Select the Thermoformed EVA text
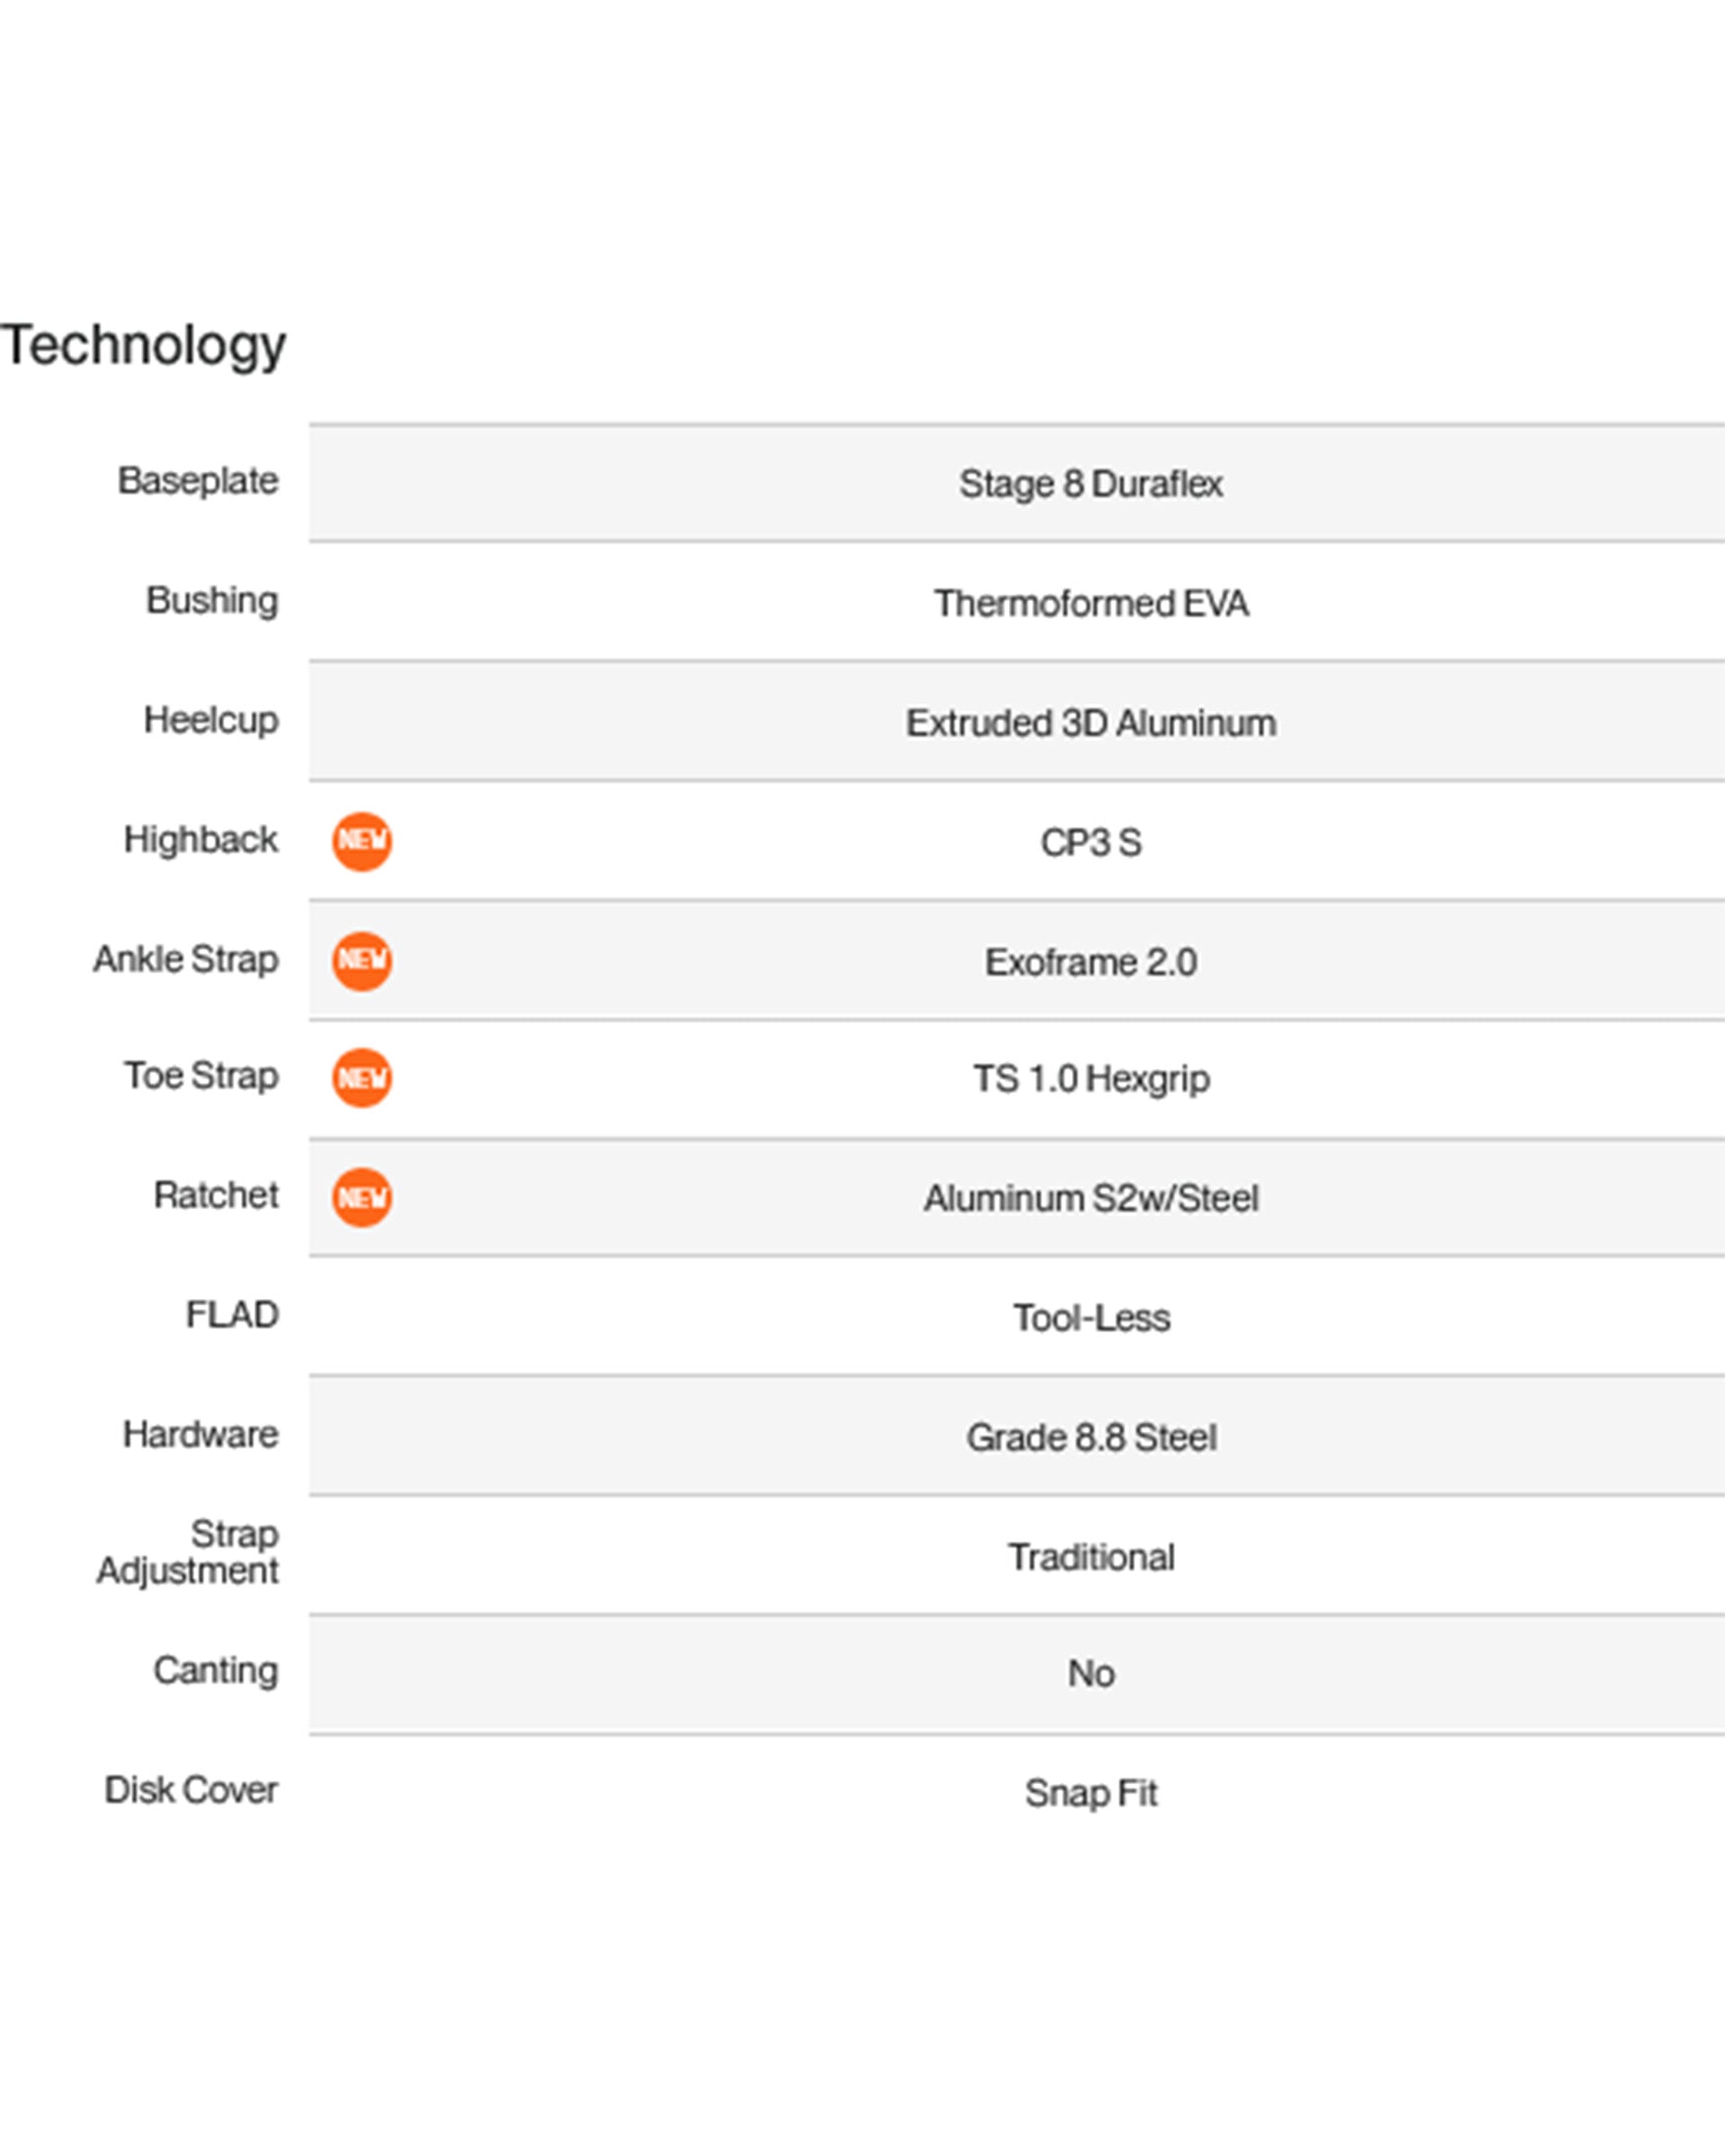Image resolution: width=1725 pixels, height=2156 pixels. (1091, 604)
